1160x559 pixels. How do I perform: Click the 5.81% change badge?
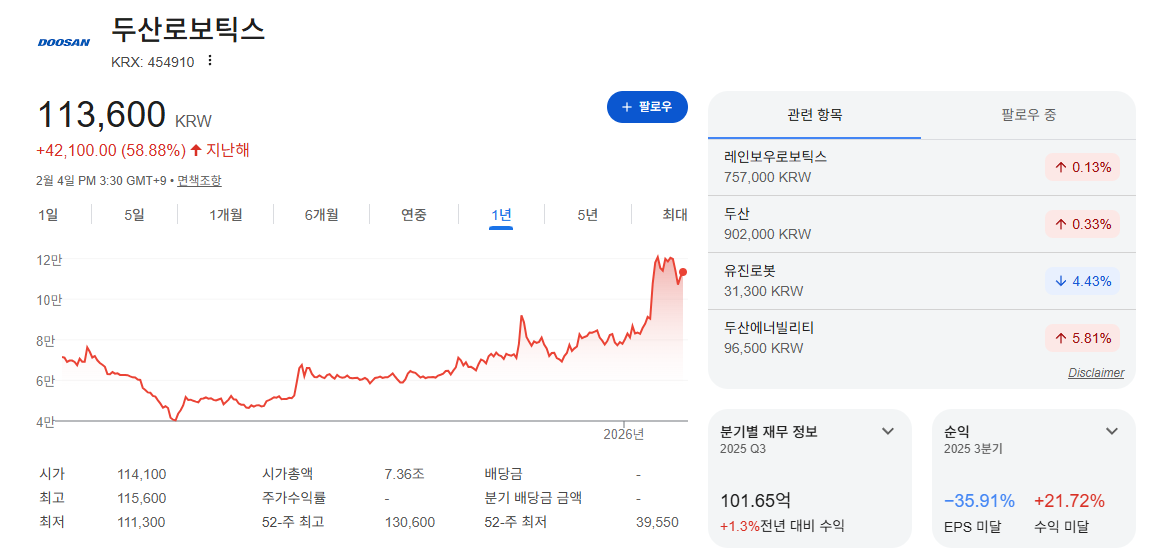click(1082, 338)
